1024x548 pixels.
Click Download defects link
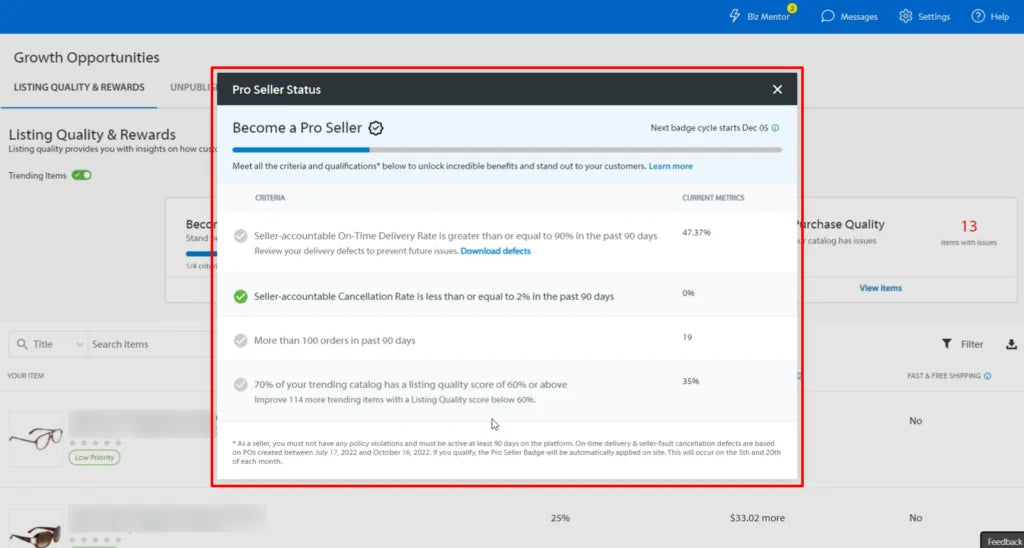(495, 251)
